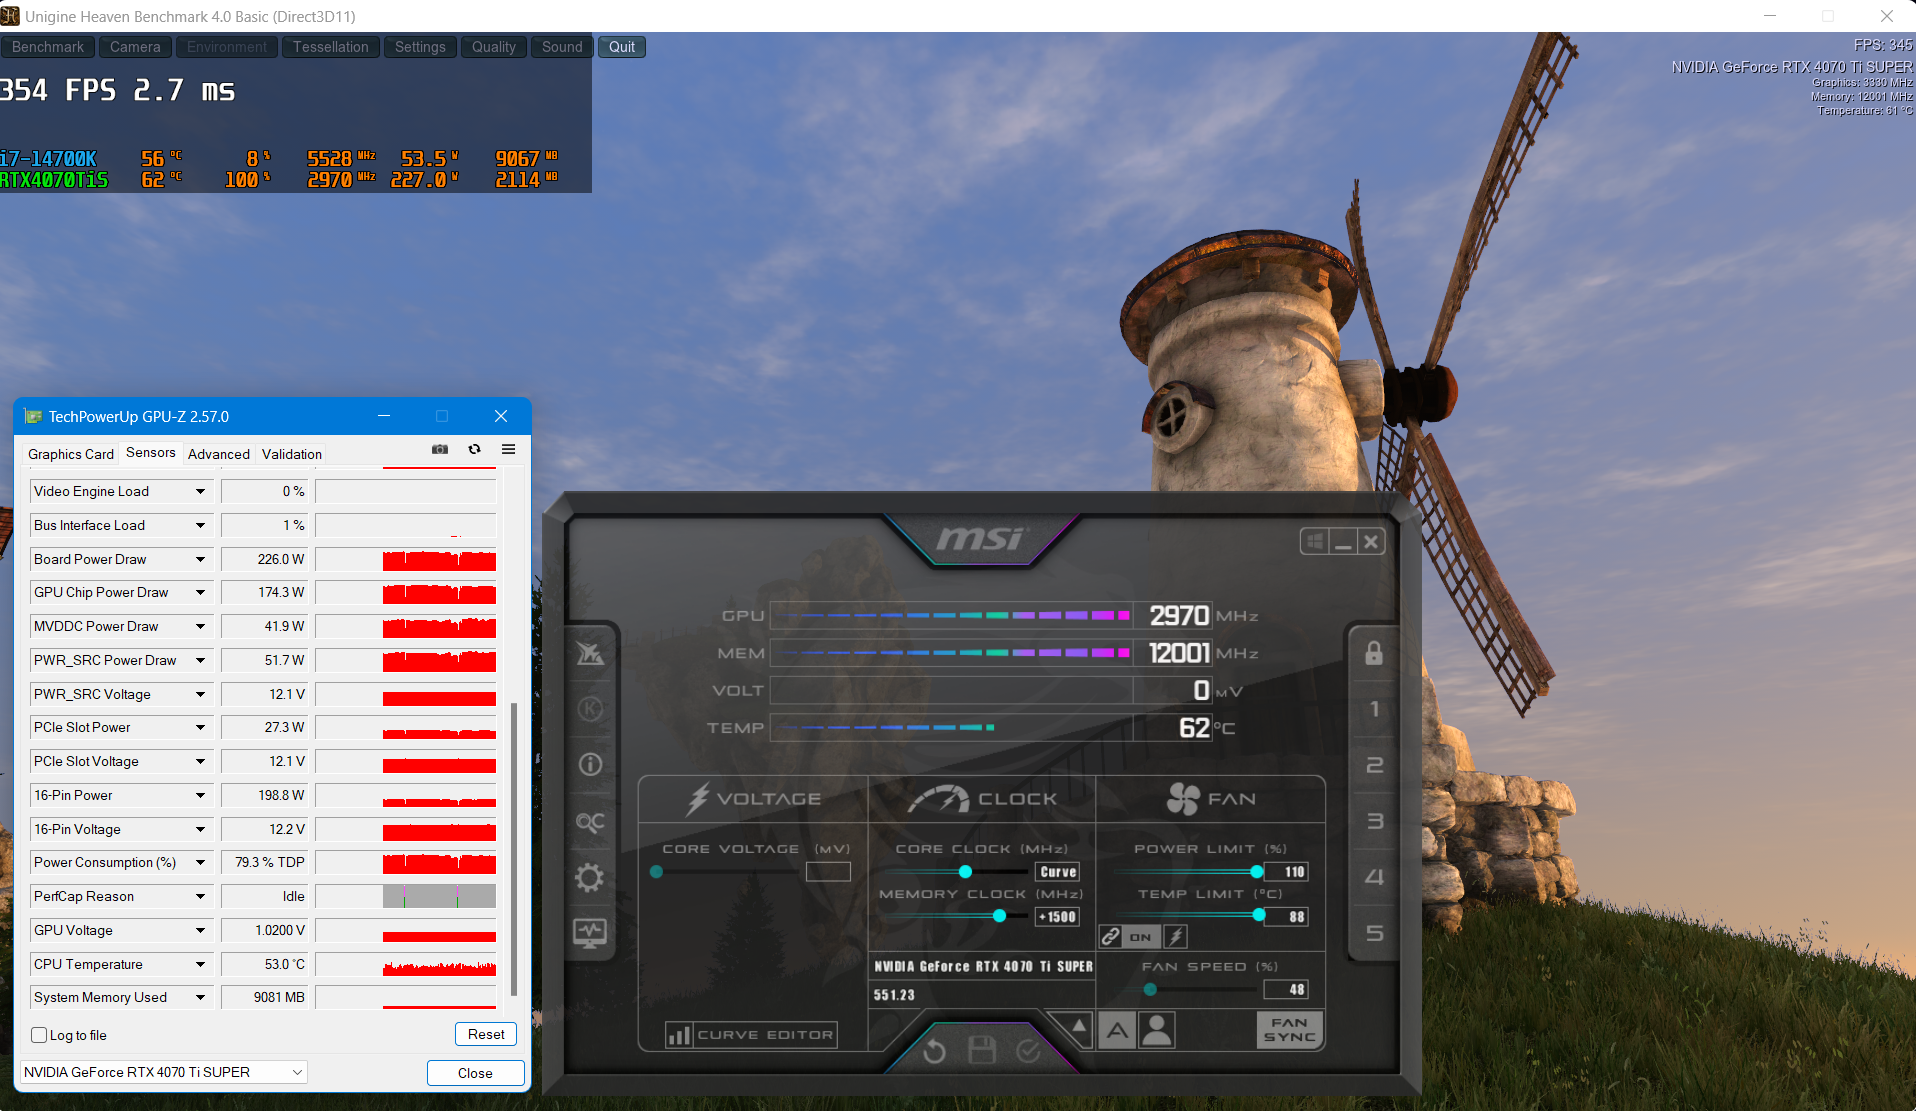Switch to the Graphics Card tab
The height and width of the screenshot is (1111, 1916).
pyautogui.click(x=71, y=454)
